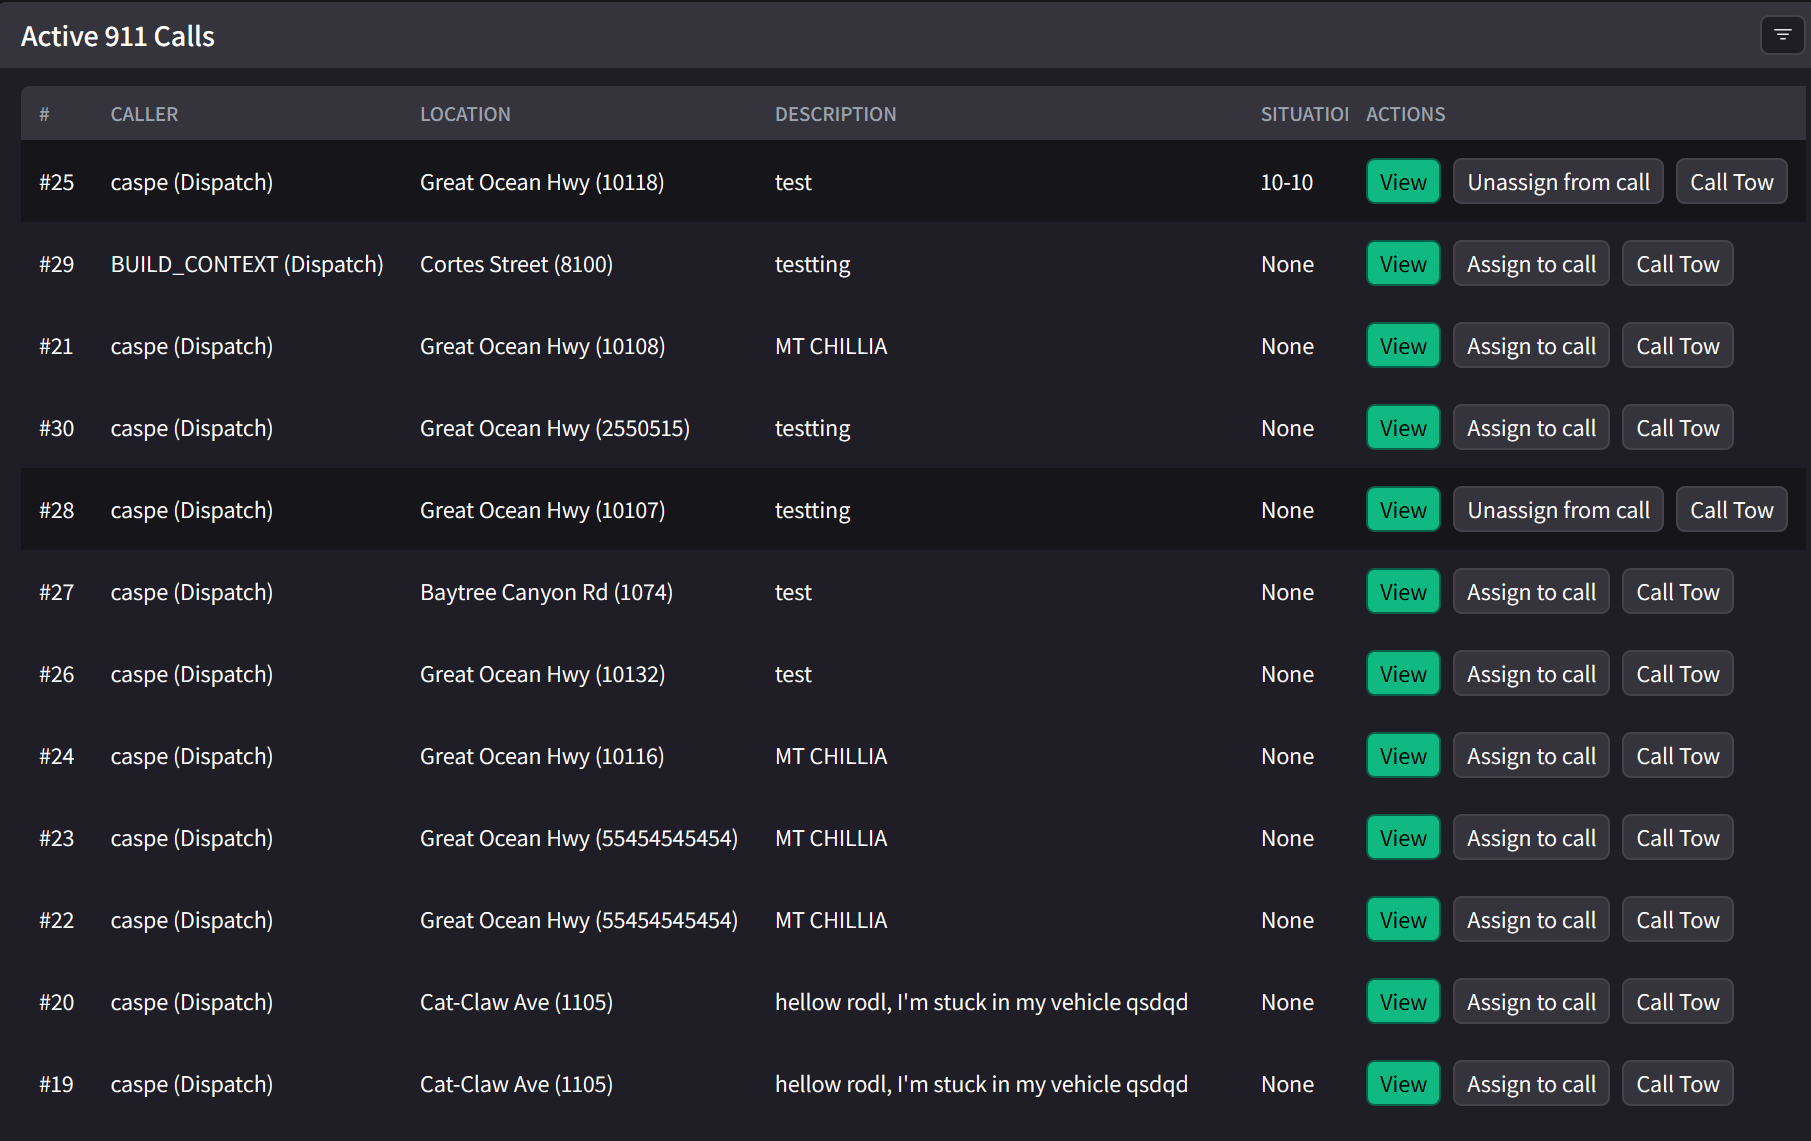Image resolution: width=1811 pixels, height=1141 pixels.
Task: Unassign from call #28
Action: 1557,509
